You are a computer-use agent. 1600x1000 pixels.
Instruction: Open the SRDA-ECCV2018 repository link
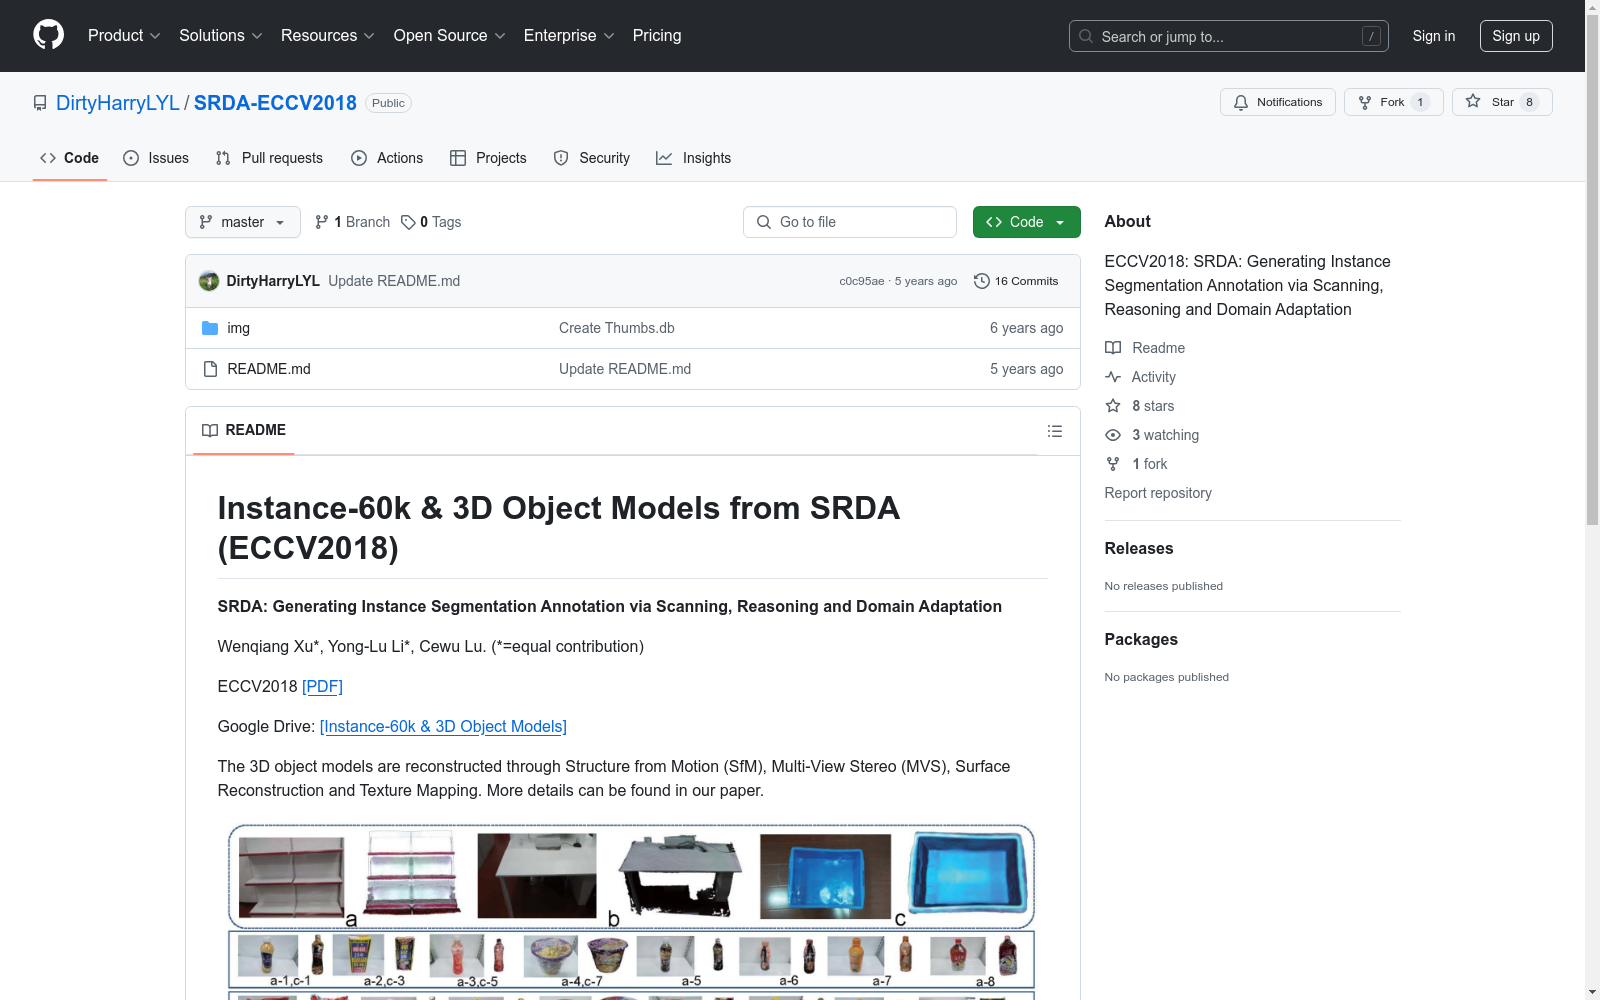tap(275, 103)
